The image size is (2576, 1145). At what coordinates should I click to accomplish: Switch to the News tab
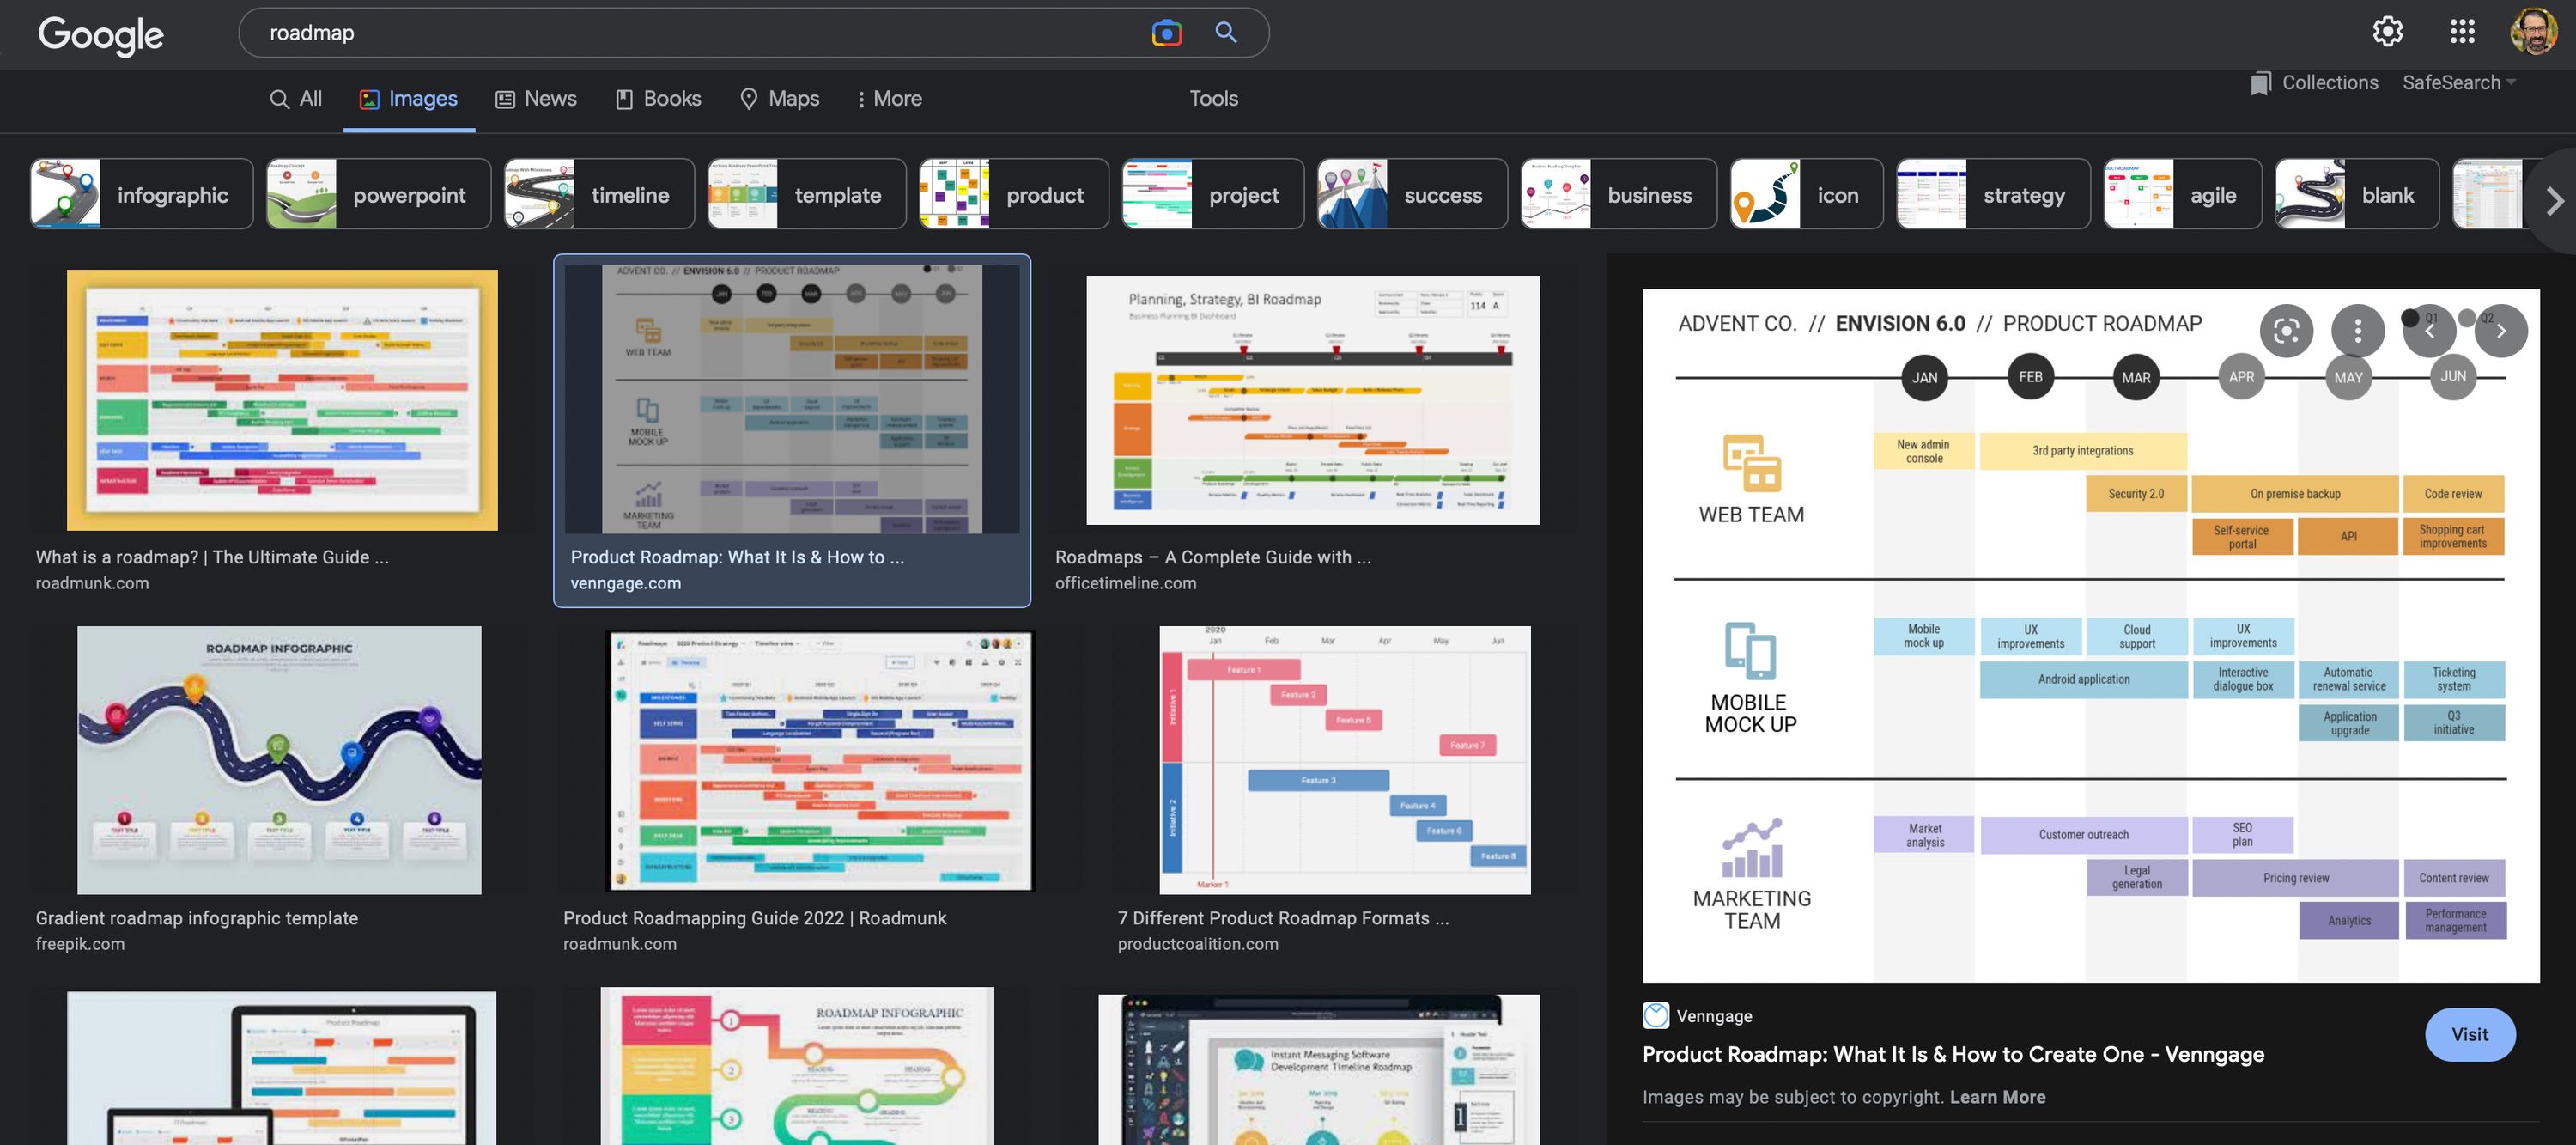click(536, 99)
